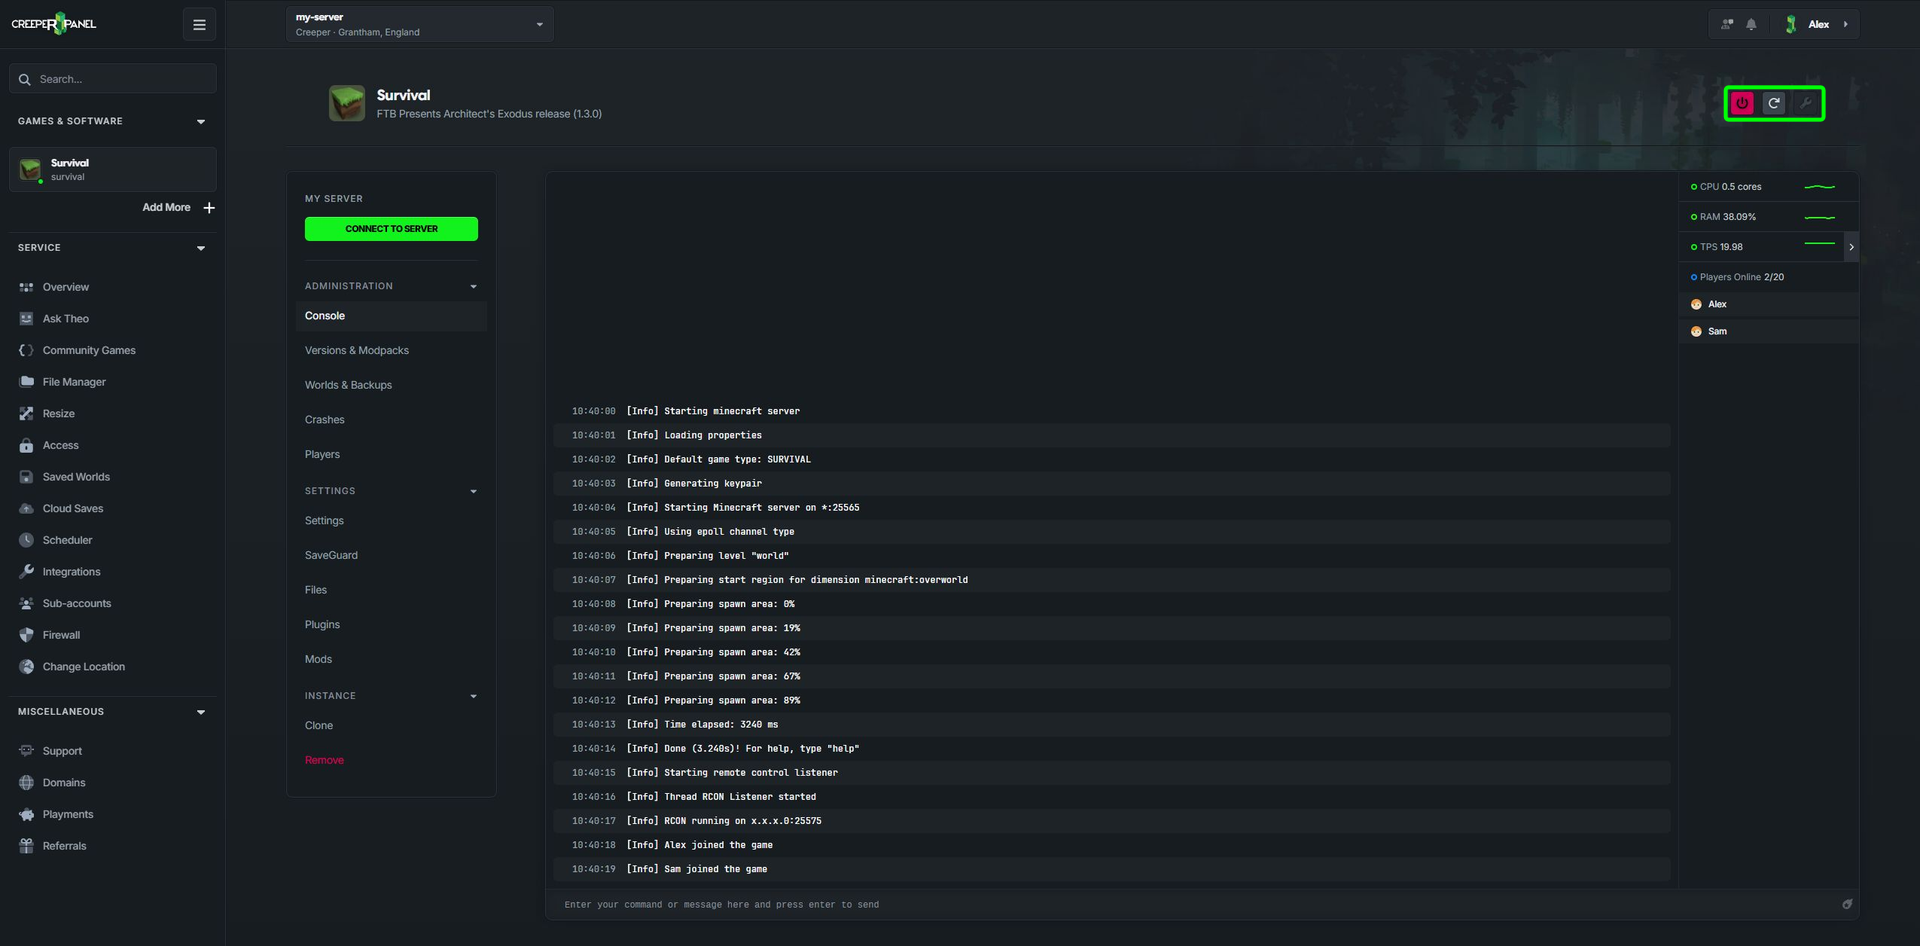This screenshot has height=946, width=1920.
Task: Open Clone under Instance
Action: pyautogui.click(x=319, y=726)
